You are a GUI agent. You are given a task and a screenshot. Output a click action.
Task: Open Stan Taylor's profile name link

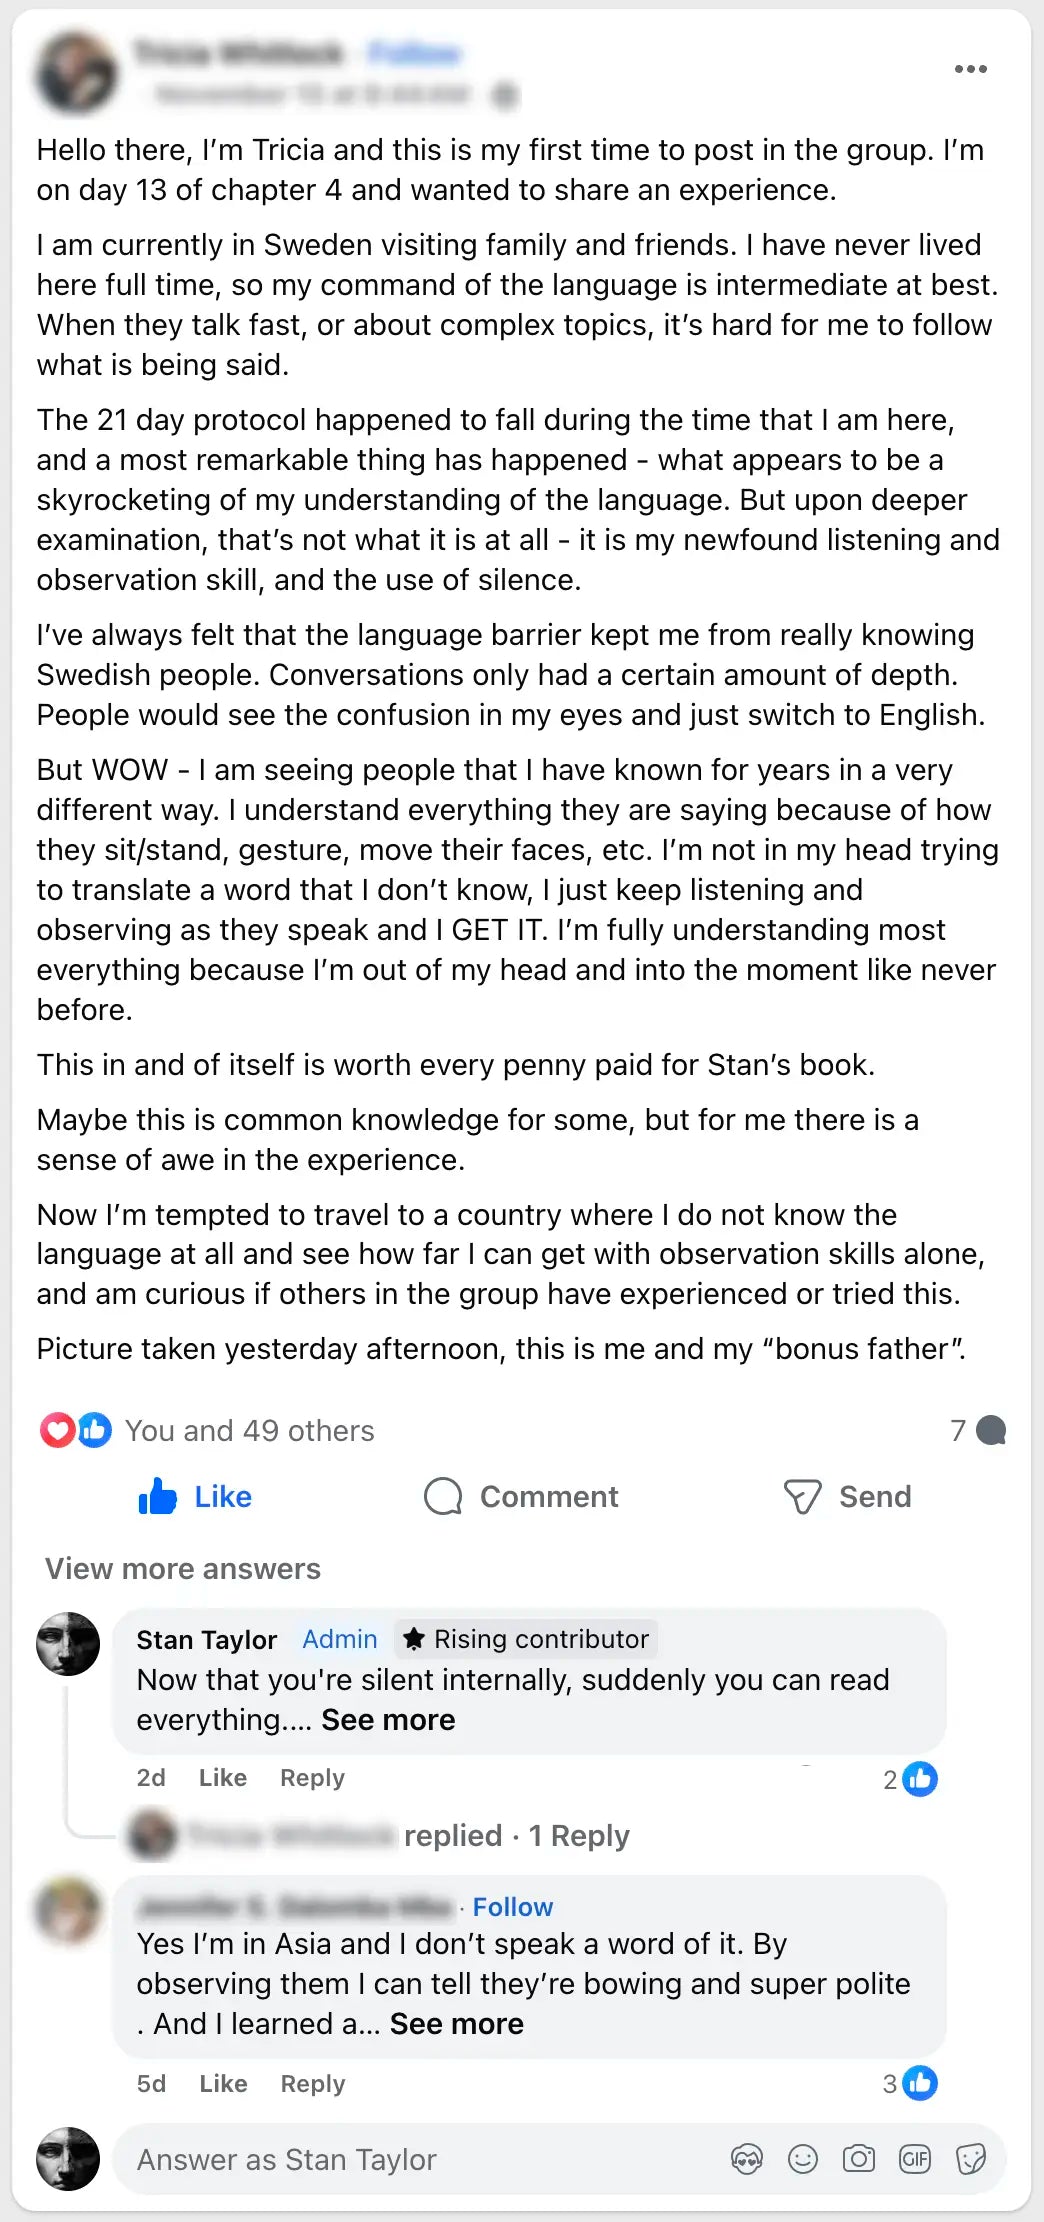(x=206, y=1639)
